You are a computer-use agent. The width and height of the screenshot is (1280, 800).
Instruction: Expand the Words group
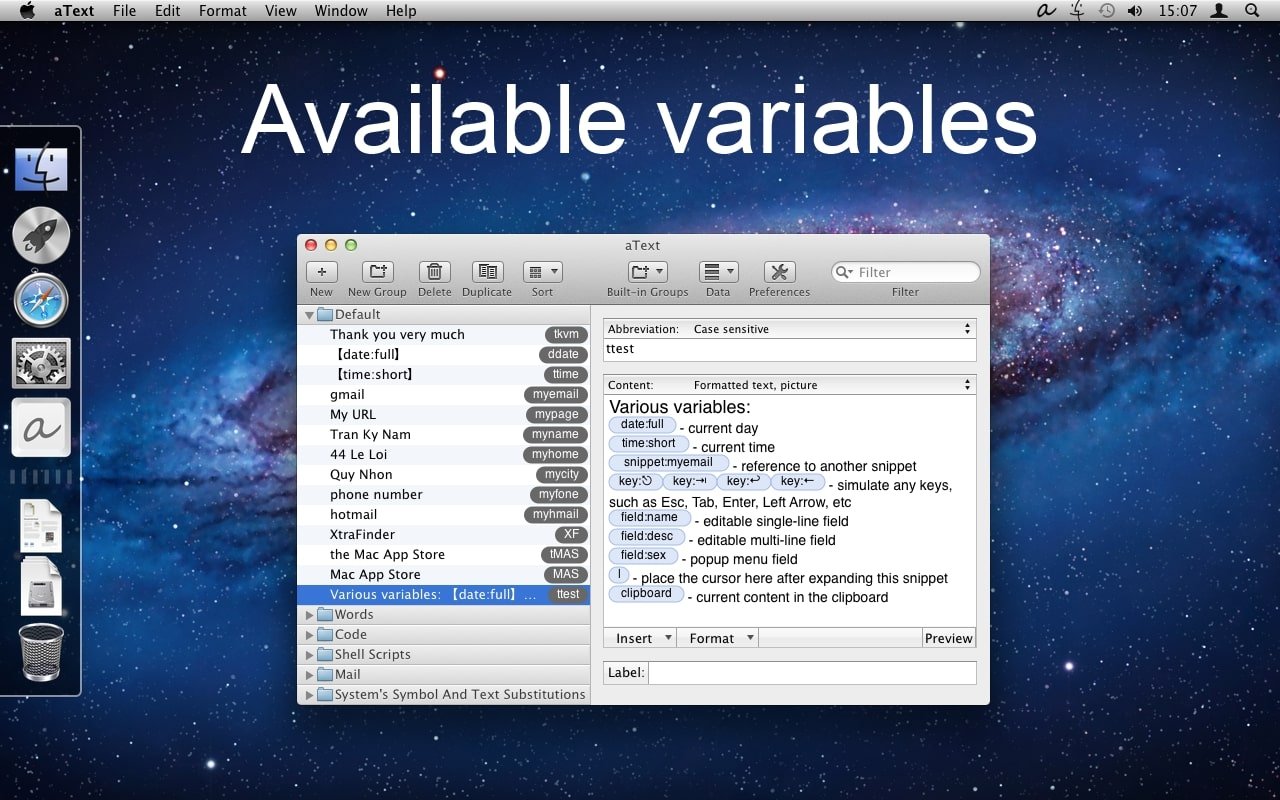tap(310, 615)
